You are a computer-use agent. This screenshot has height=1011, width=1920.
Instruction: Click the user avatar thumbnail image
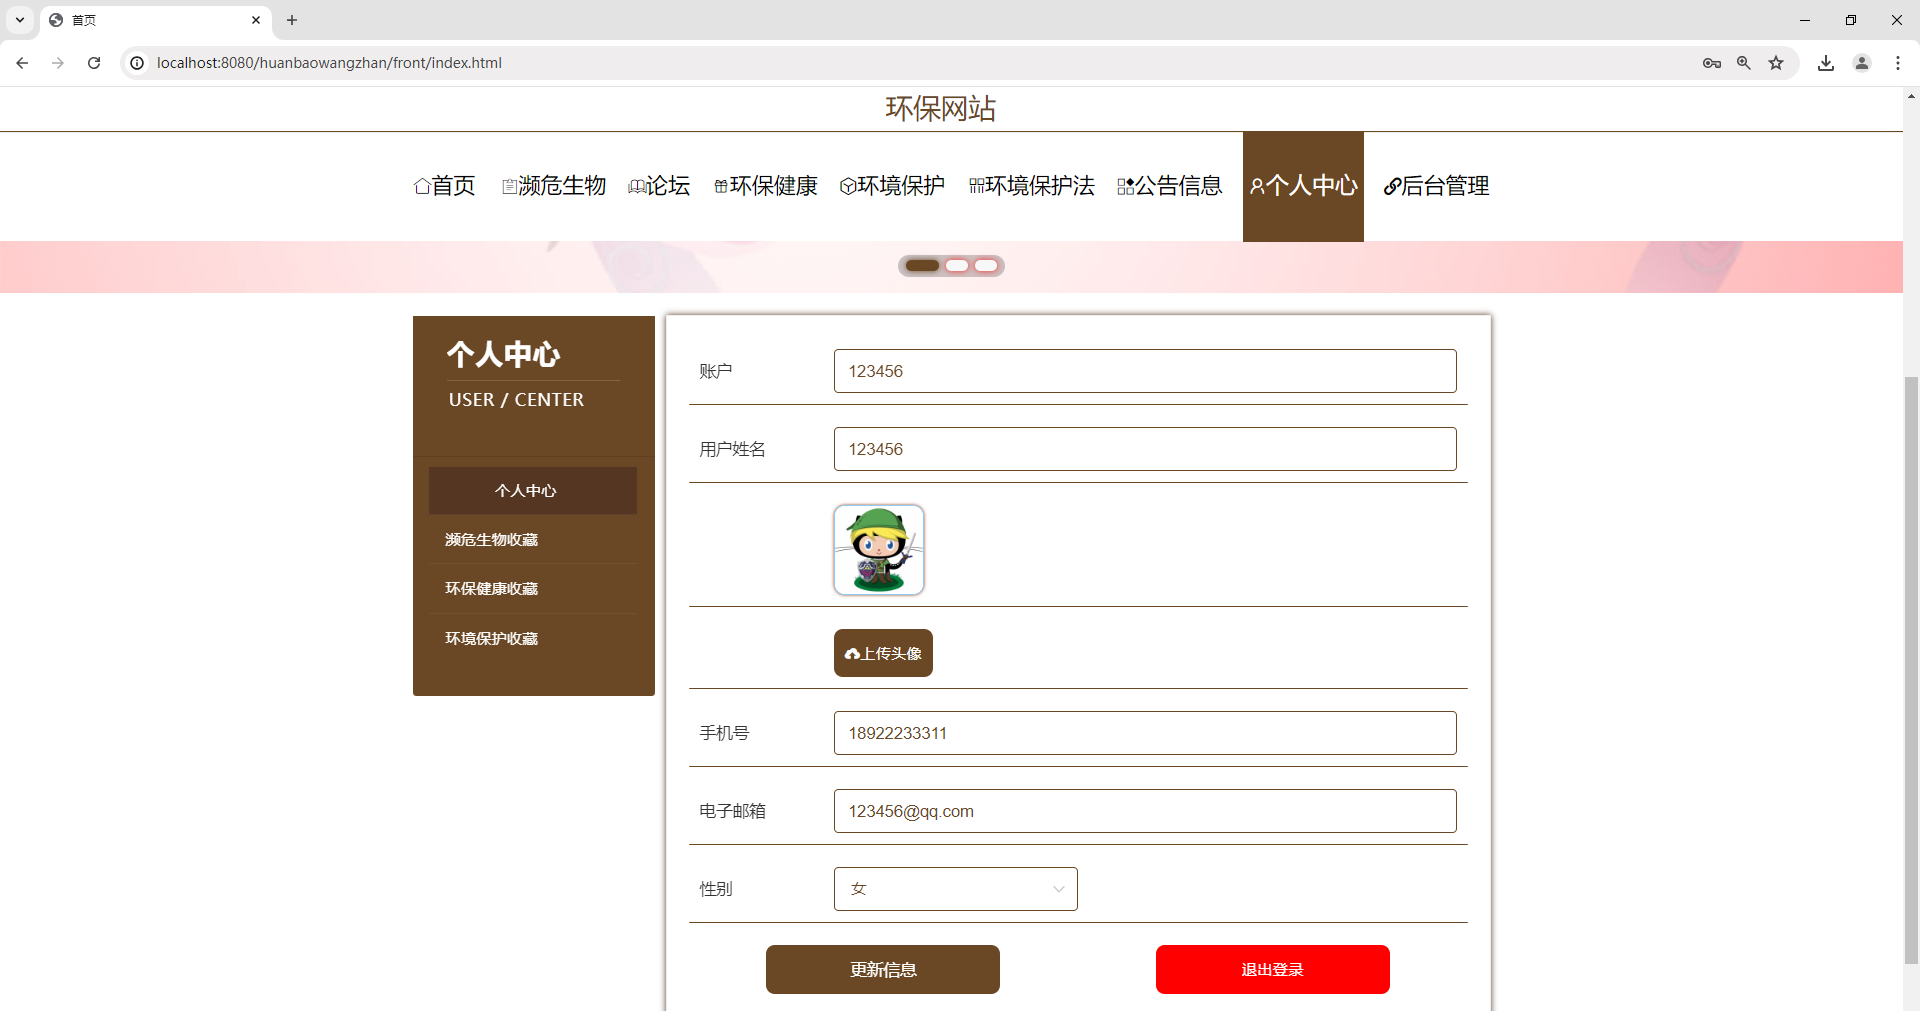click(879, 549)
